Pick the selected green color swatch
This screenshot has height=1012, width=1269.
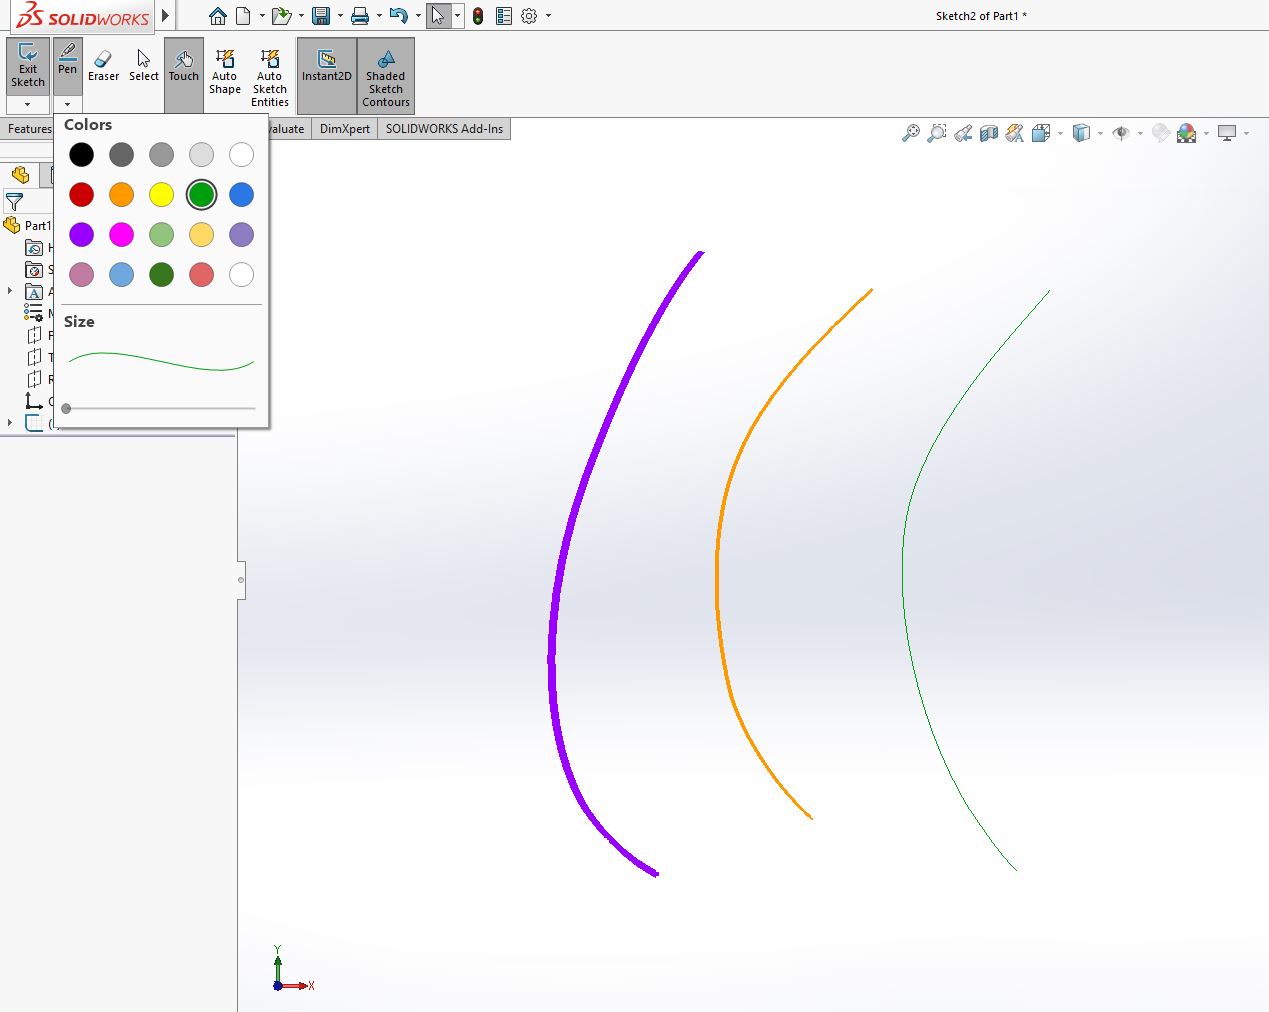tap(201, 195)
